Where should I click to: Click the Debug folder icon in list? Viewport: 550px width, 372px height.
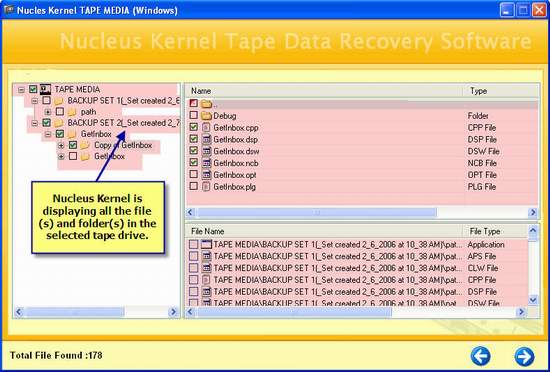click(207, 115)
